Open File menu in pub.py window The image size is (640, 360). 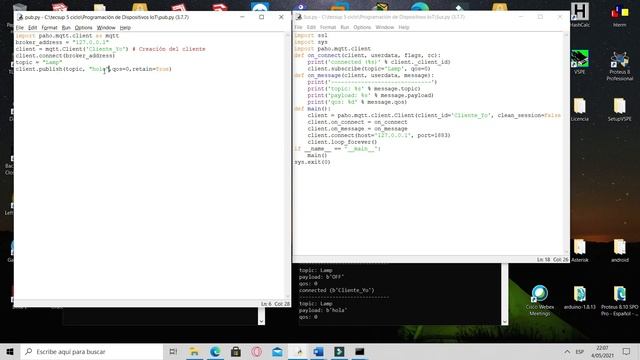(x=20, y=27)
